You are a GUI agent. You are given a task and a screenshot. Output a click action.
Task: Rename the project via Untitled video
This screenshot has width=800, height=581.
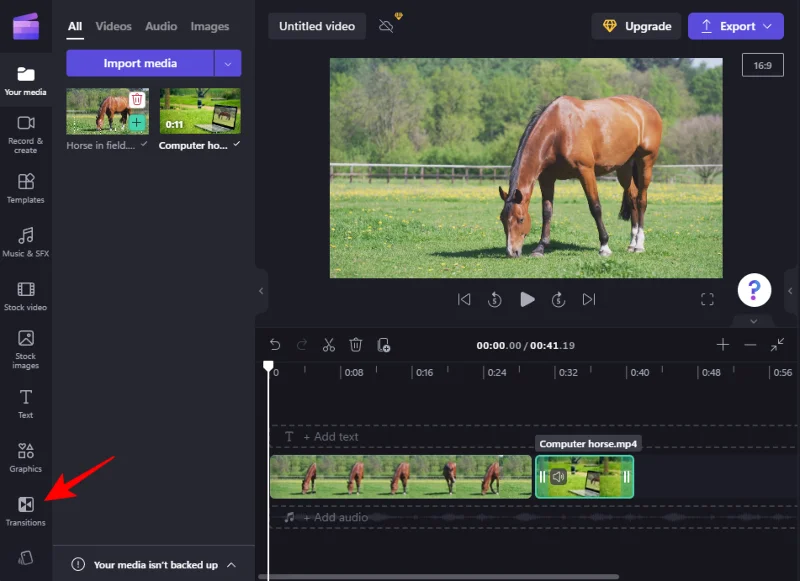click(x=316, y=25)
